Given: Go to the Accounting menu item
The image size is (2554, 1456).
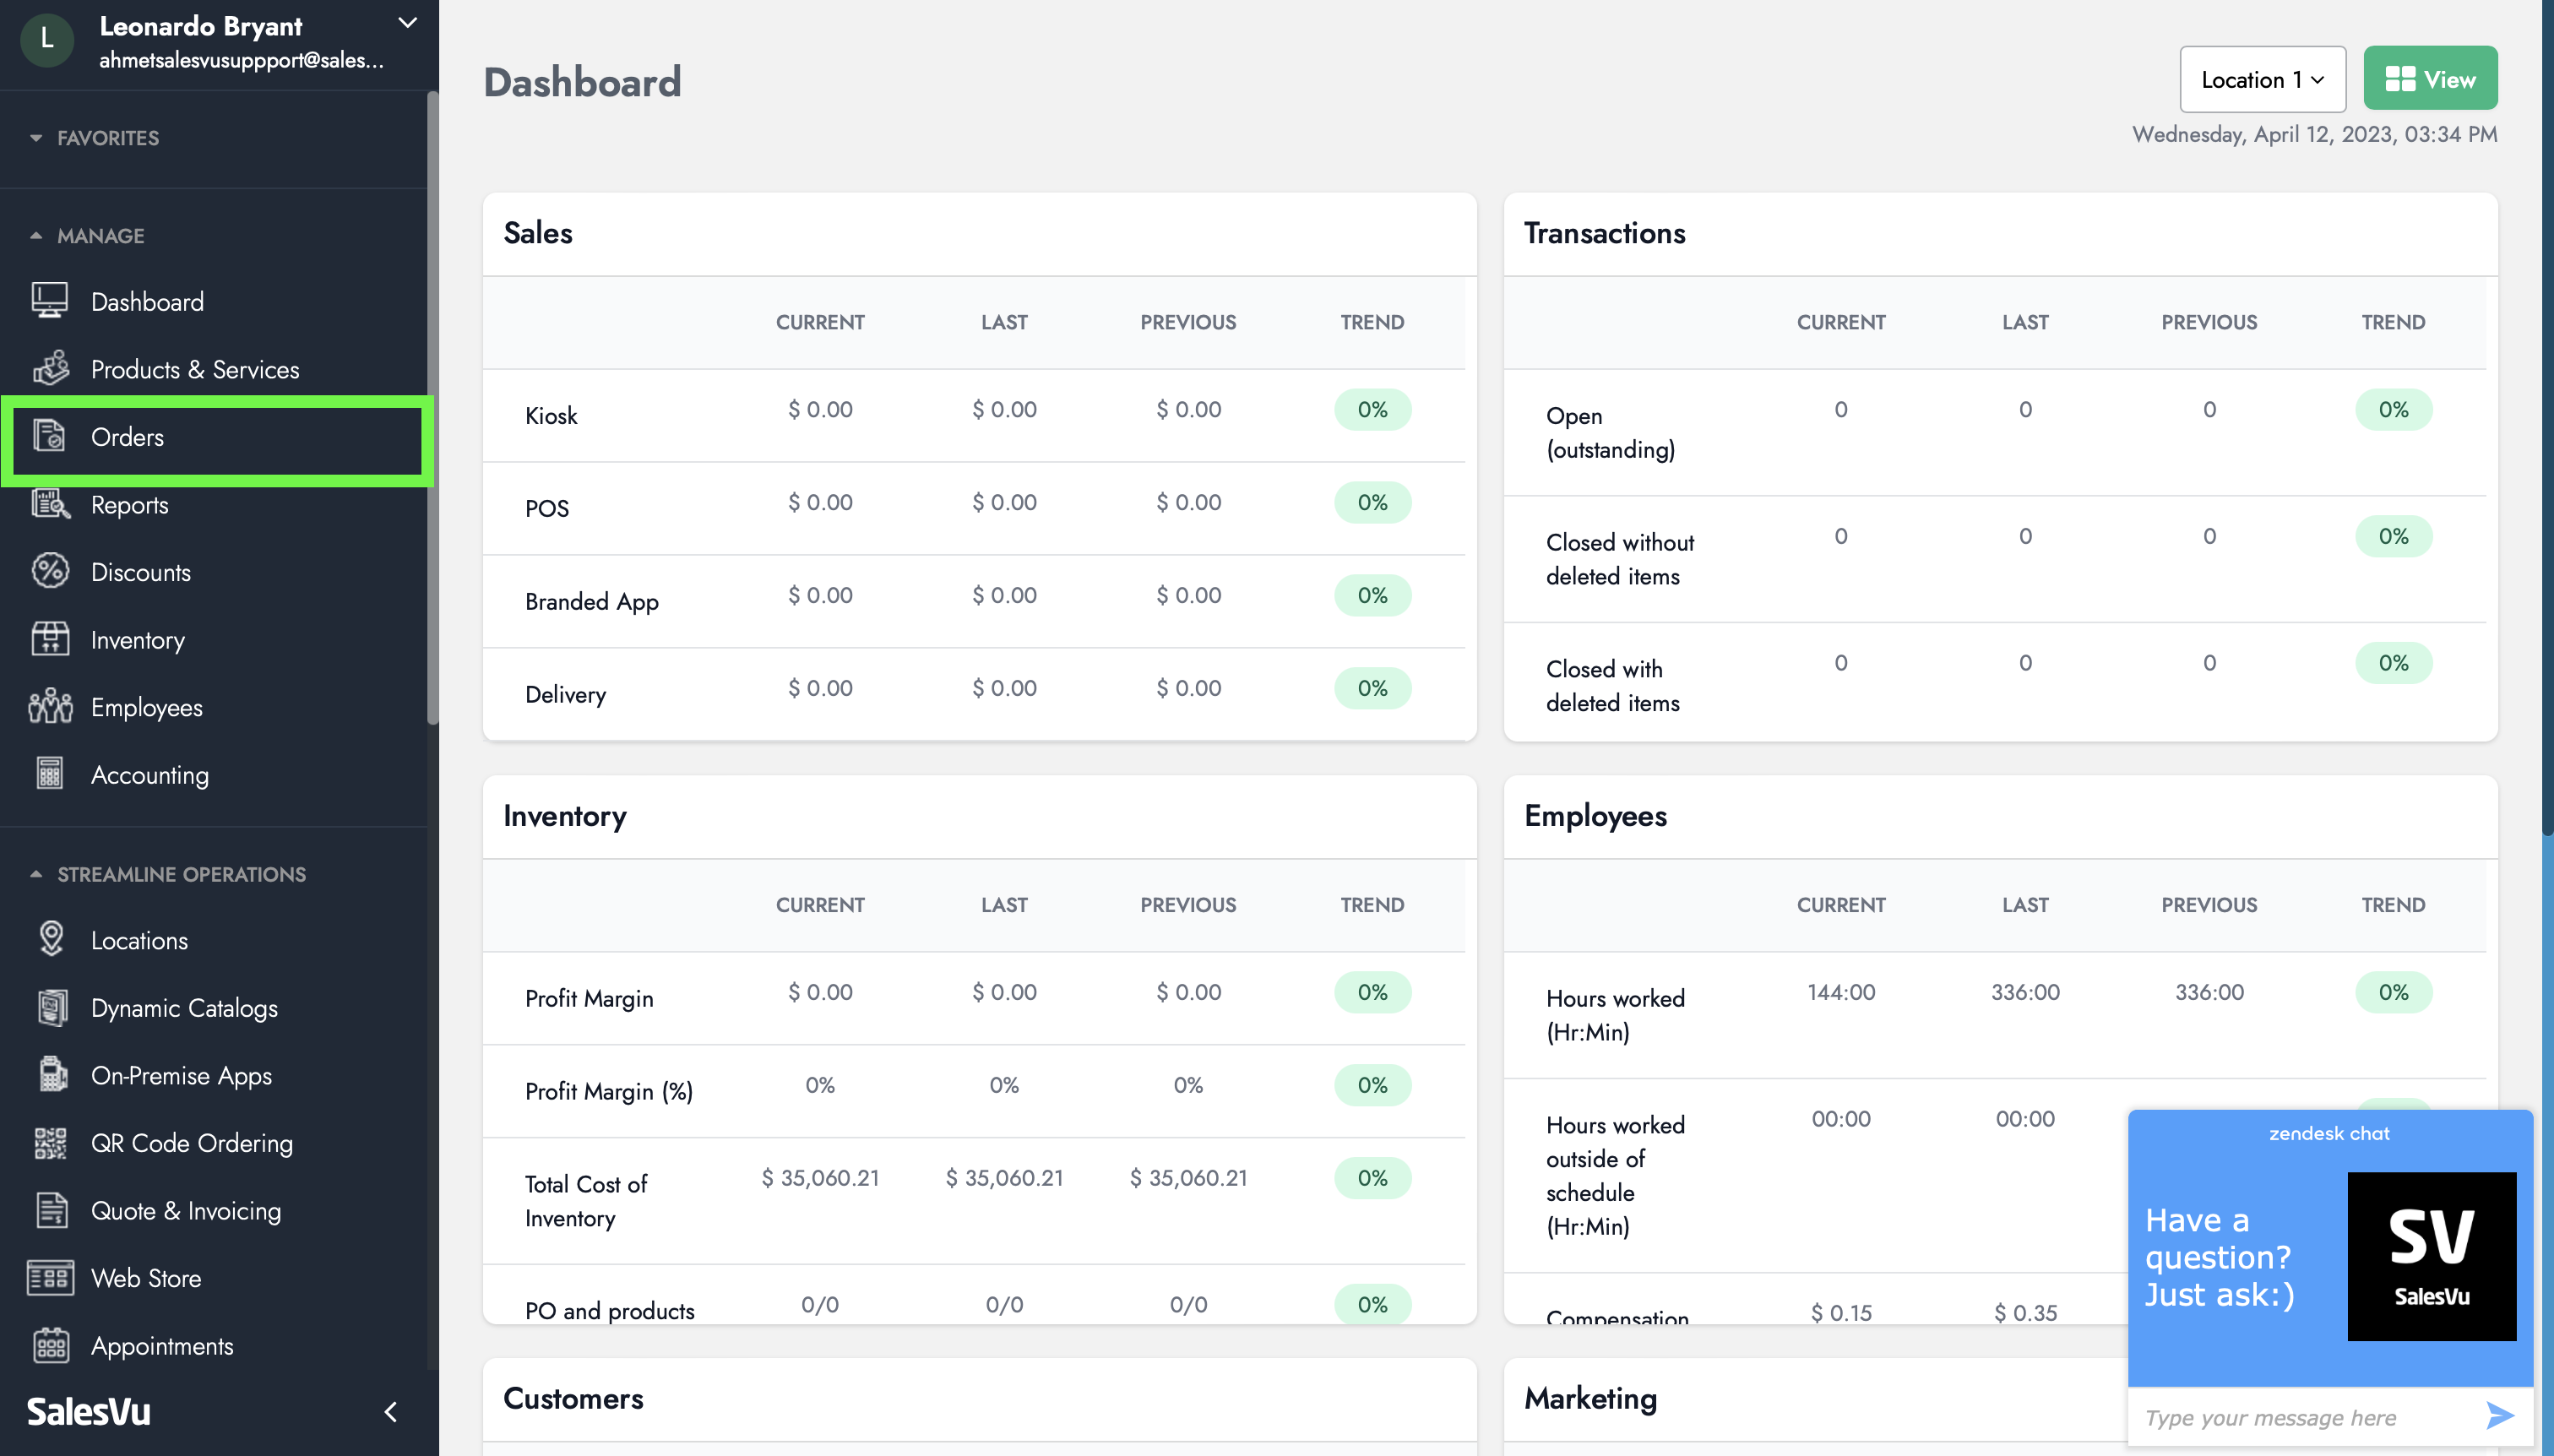Looking at the screenshot, I should click(149, 775).
